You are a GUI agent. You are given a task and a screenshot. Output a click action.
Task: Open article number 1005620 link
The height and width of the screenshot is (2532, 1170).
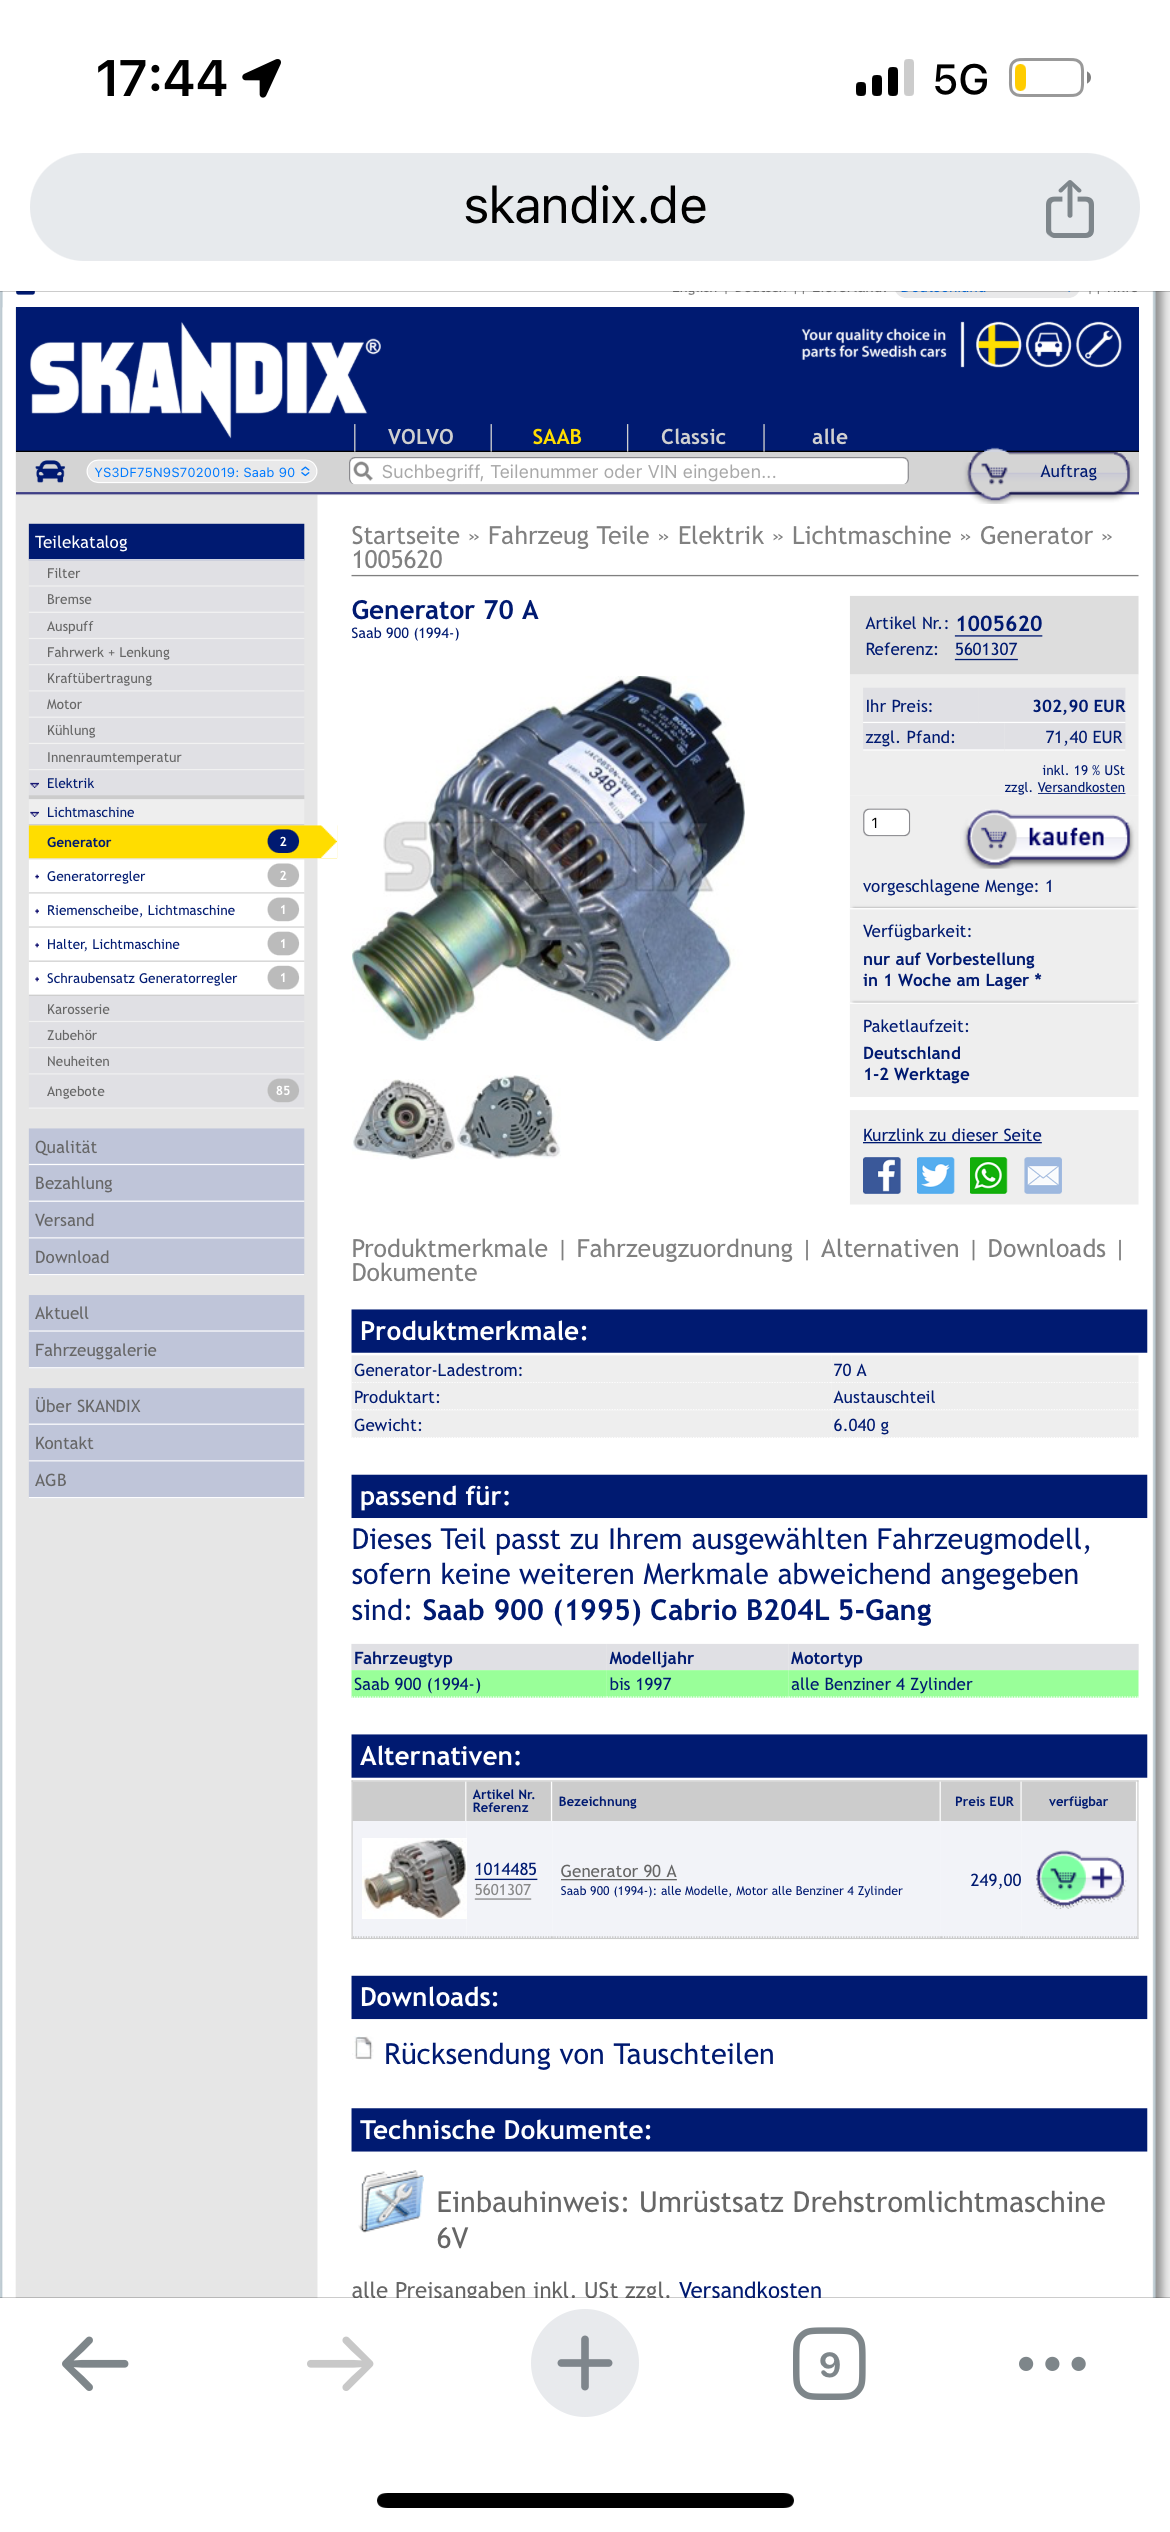point(999,624)
